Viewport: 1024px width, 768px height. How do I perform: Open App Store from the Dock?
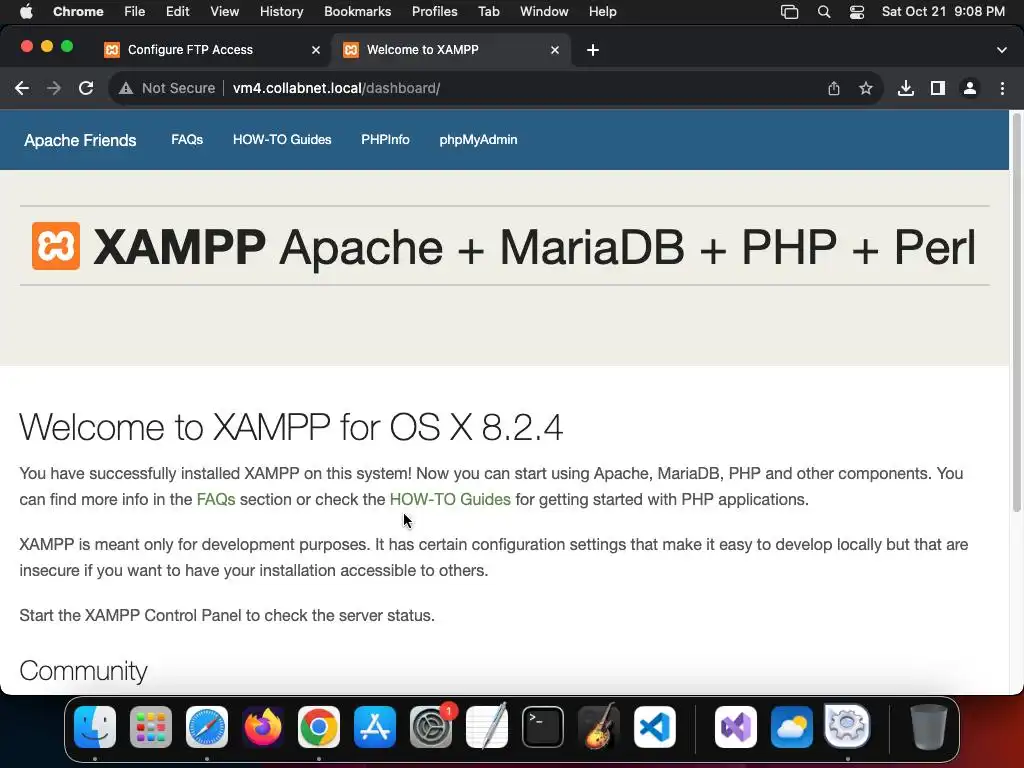[375, 727]
